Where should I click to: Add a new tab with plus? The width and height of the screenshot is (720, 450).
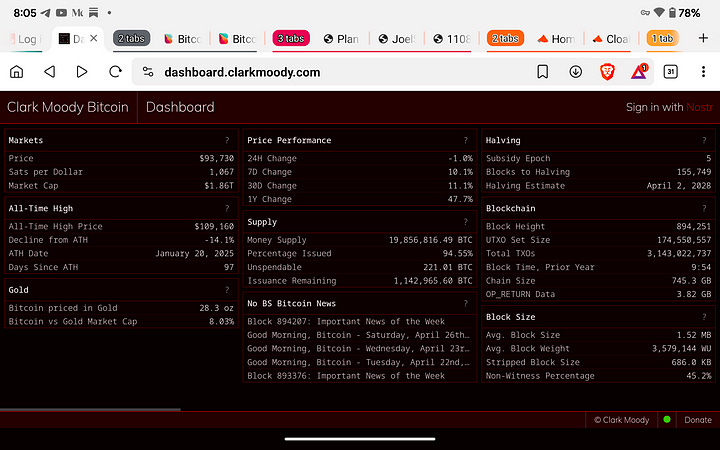tap(703, 38)
